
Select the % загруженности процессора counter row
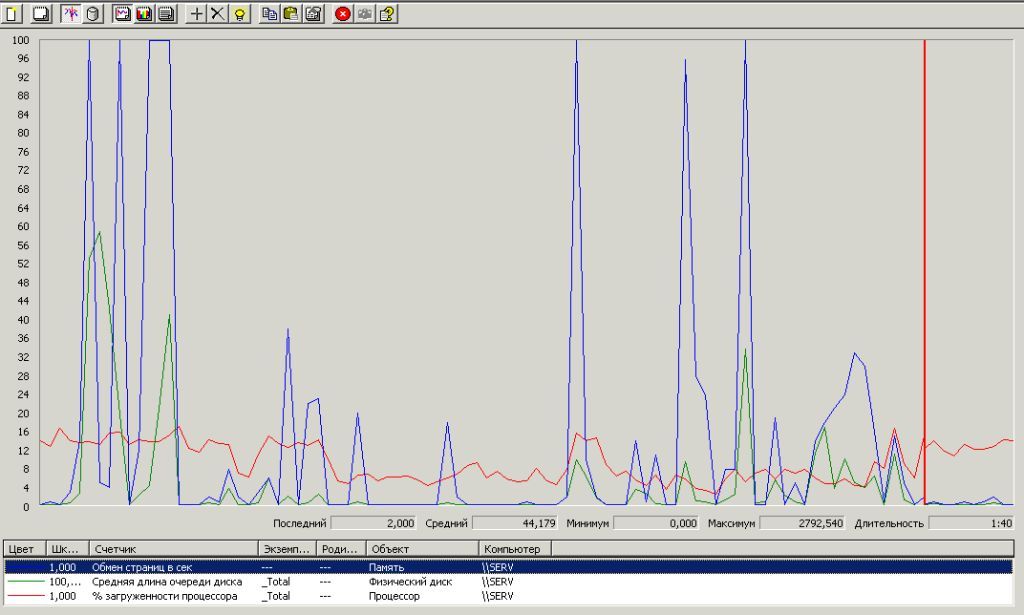(x=164, y=596)
